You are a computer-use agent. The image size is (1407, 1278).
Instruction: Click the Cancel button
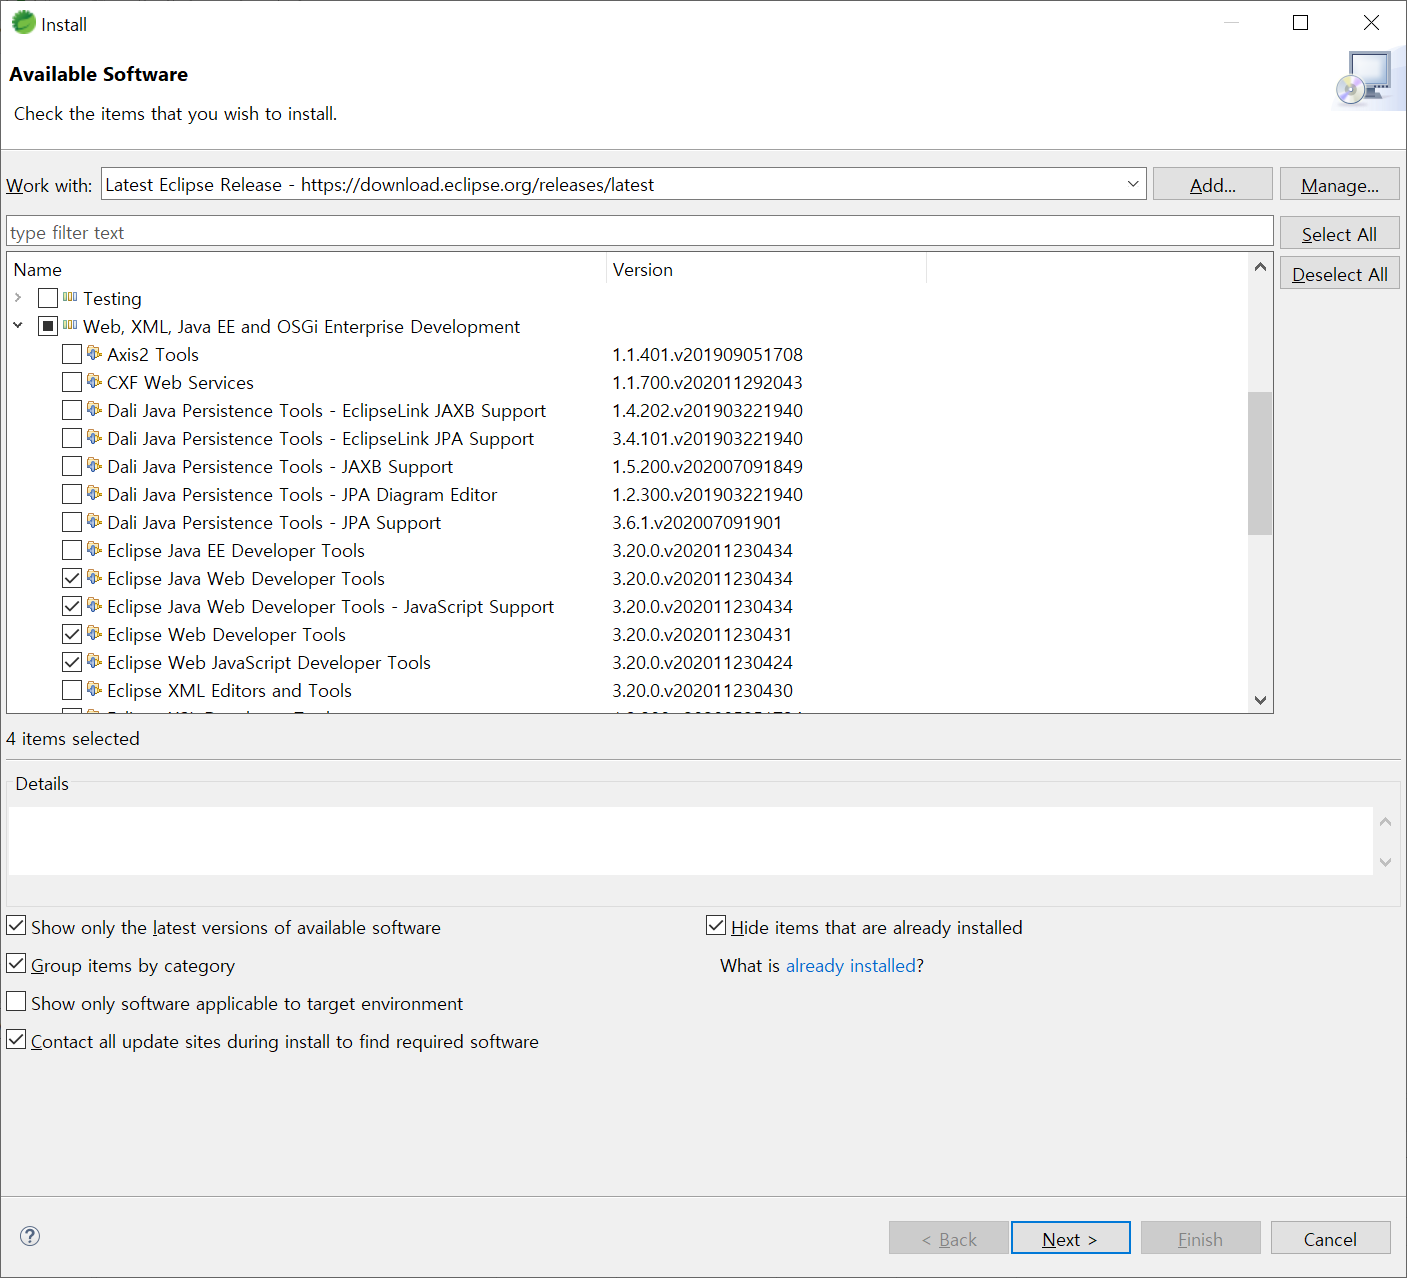[1331, 1239]
